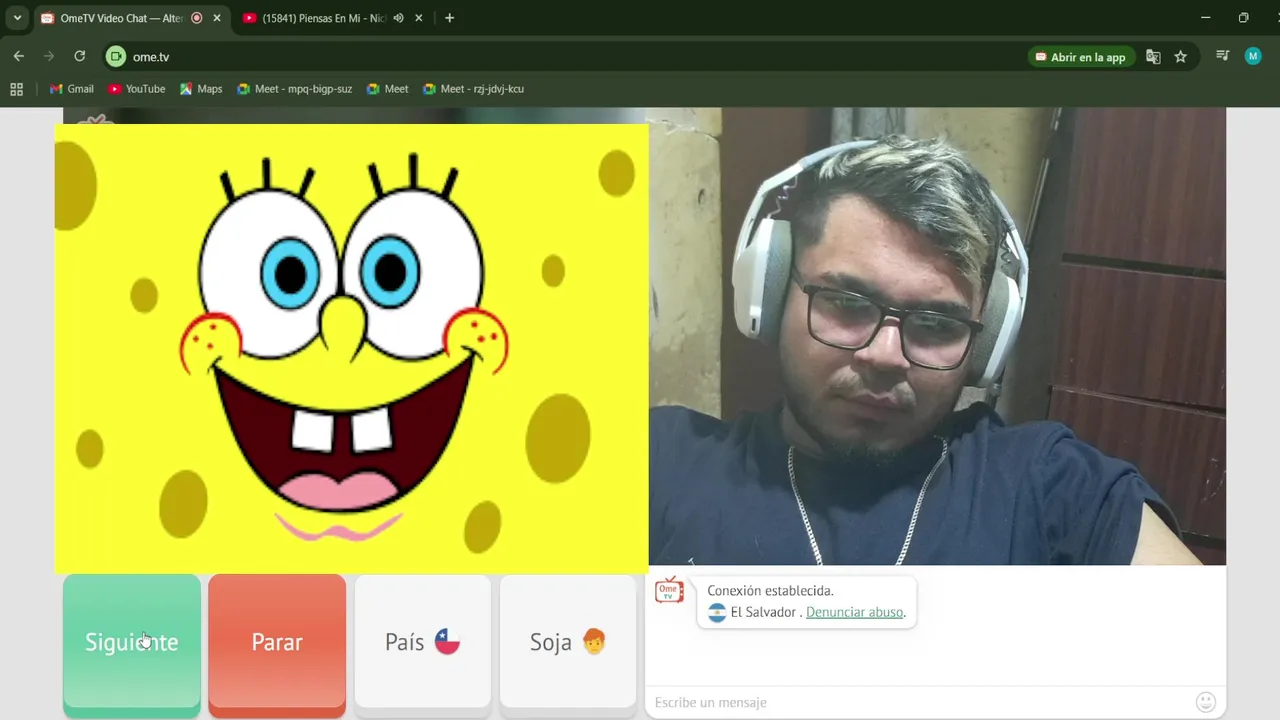
Task: Open the YouTube bookmark
Action: click(x=137, y=89)
